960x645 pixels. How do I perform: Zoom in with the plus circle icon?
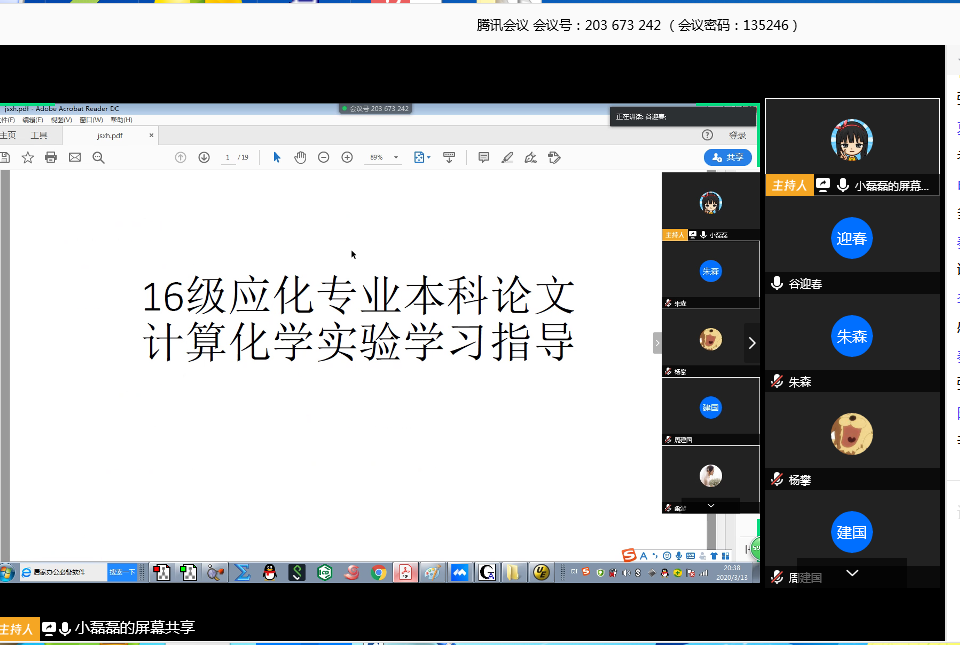[x=347, y=157]
